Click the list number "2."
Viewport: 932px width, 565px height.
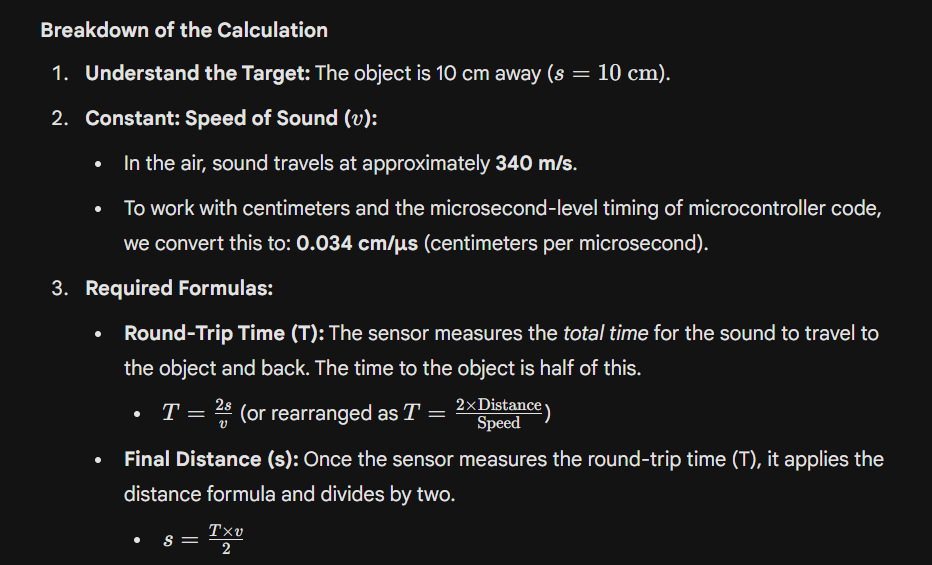[x=60, y=118]
